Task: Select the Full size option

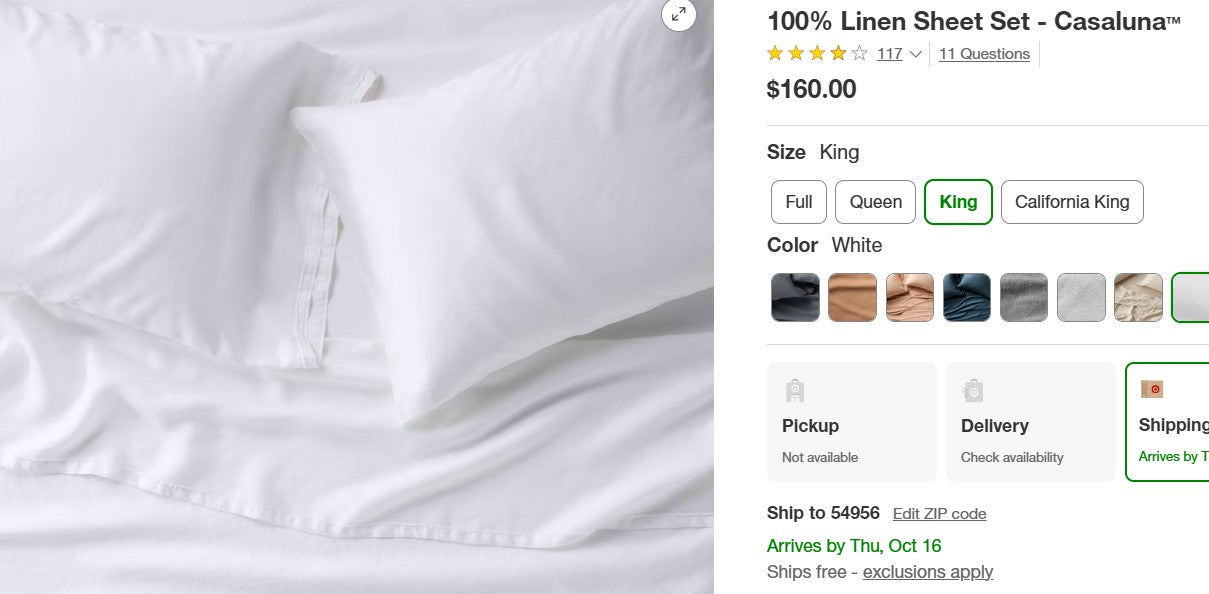Action: 798,201
